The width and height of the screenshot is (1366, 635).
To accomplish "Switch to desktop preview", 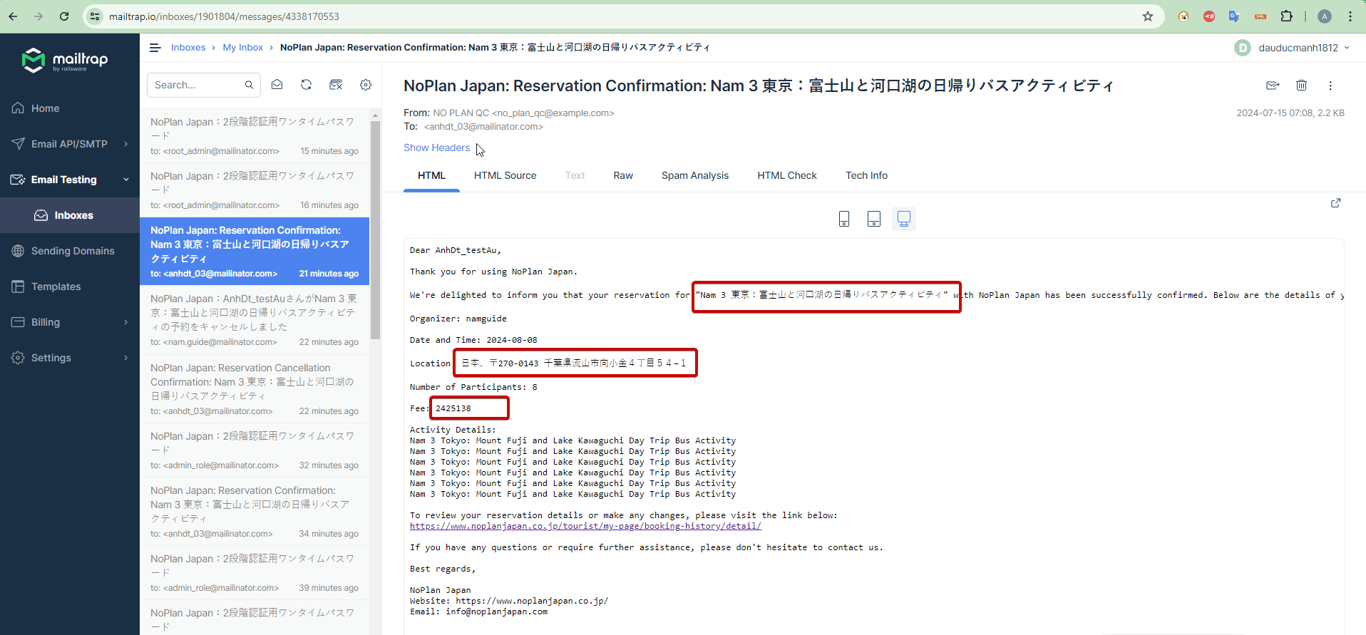I will (904, 219).
